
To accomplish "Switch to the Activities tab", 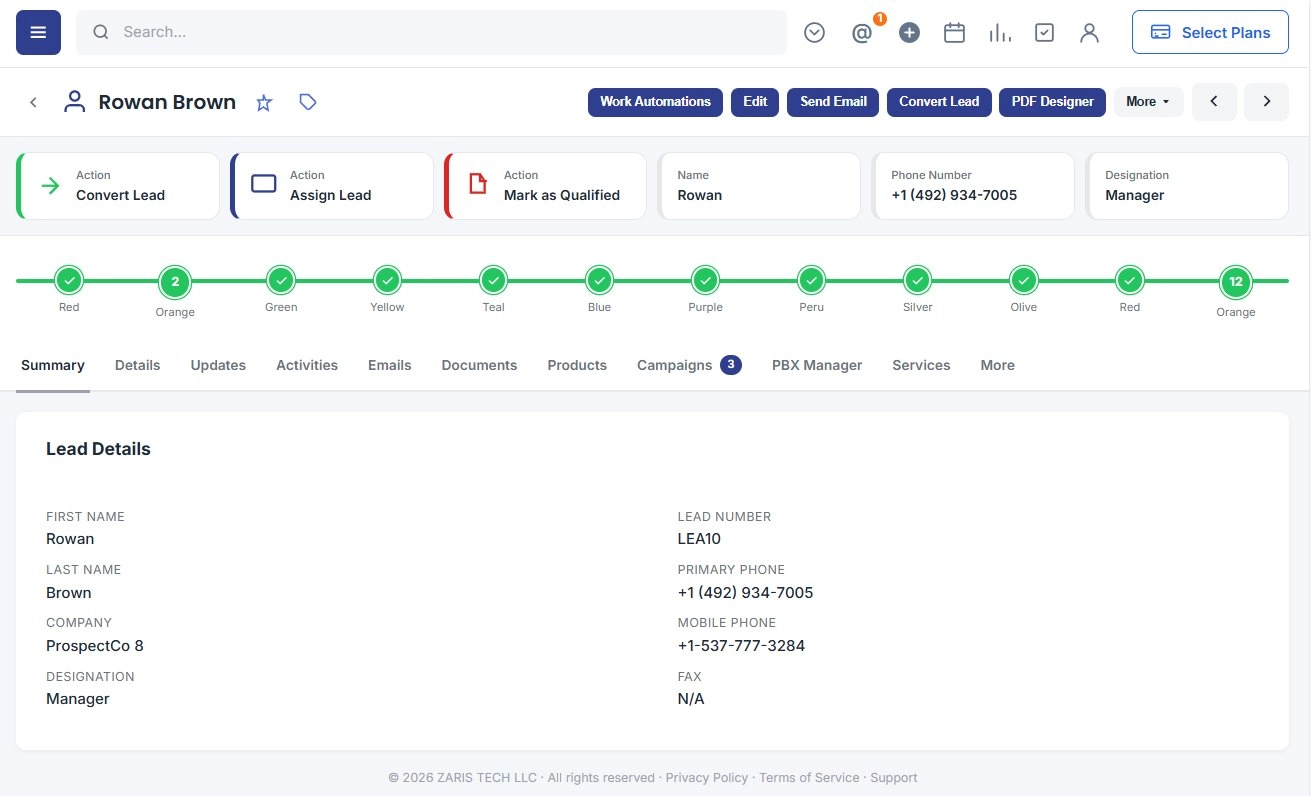I will tap(307, 365).
